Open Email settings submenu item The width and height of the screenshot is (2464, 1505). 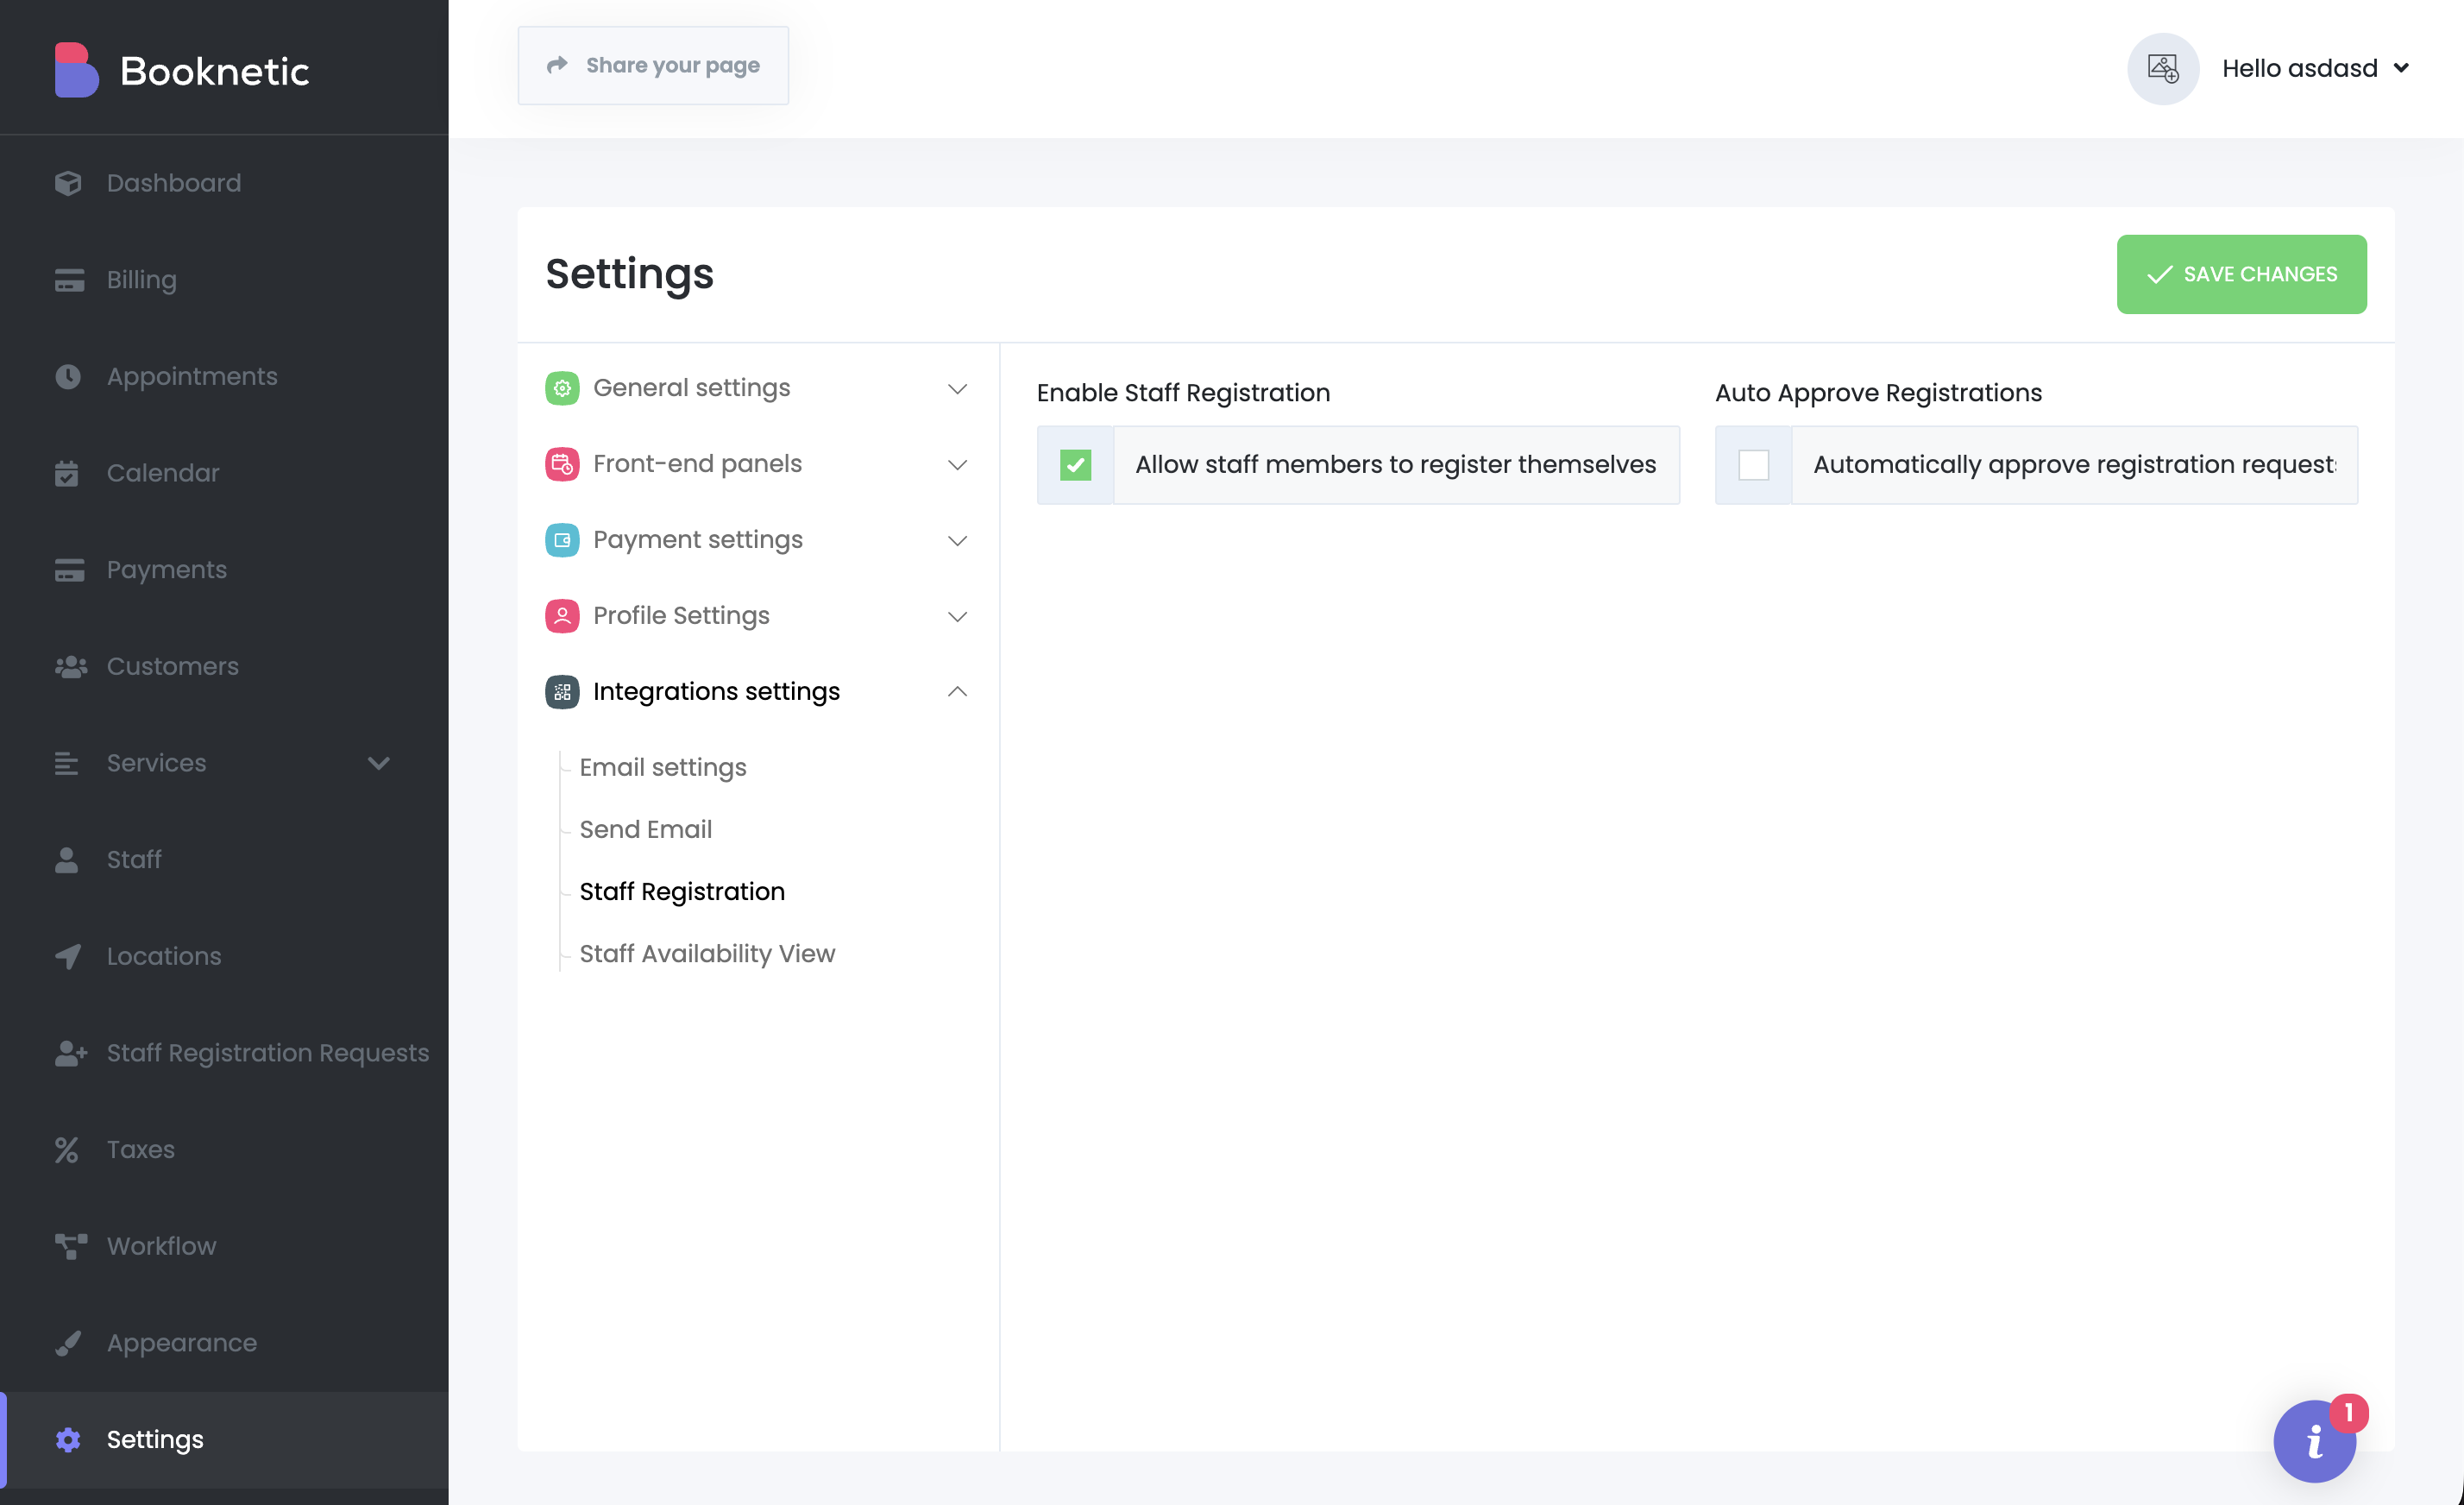click(662, 767)
